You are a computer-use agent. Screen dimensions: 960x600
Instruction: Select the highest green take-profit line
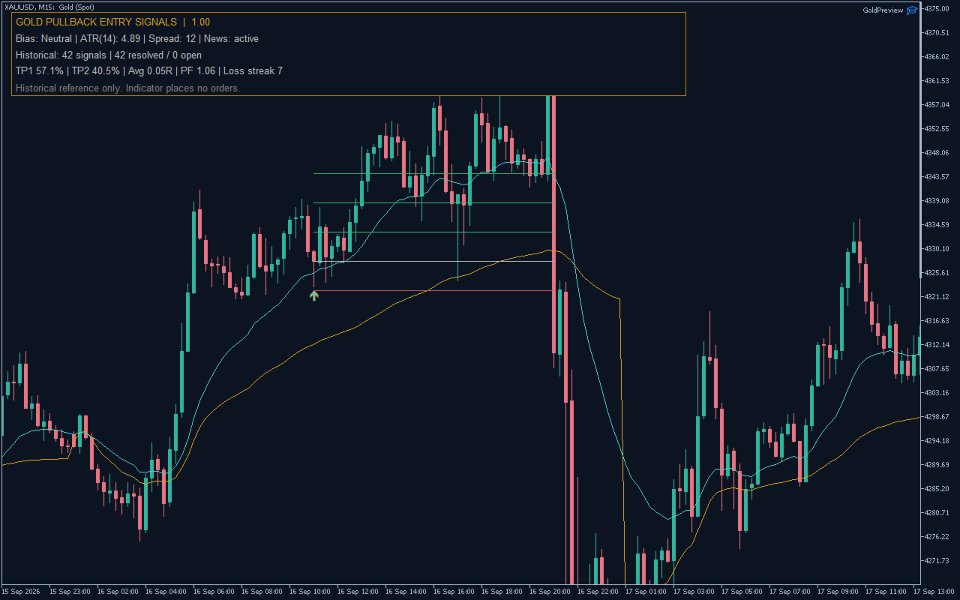(x=433, y=174)
